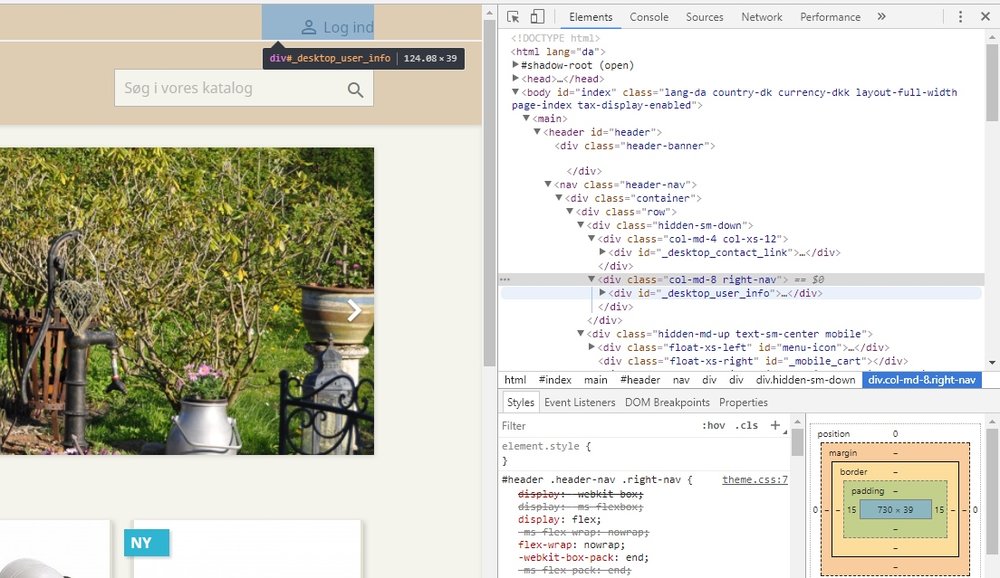Click the search magnifier icon on the page
This screenshot has height=578, width=1000.
tap(355, 90)
